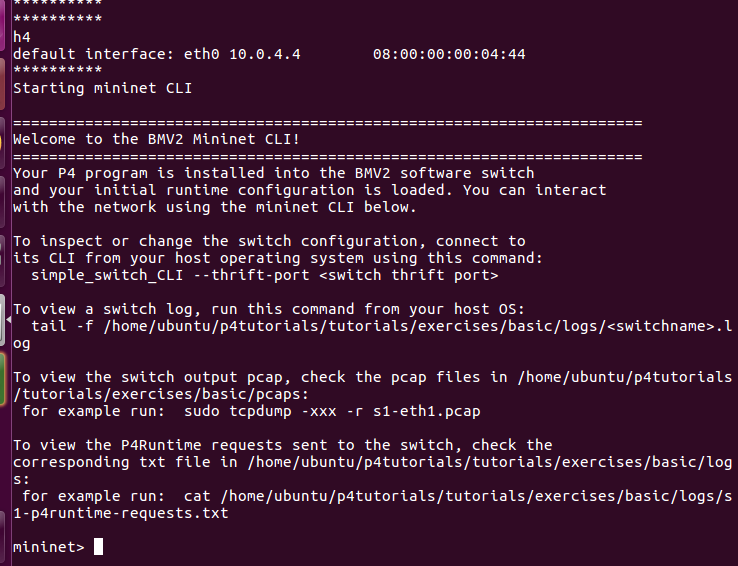Screen dimensions: 738x566
Task: Click the mininet> prompt text
Action: 48,547
